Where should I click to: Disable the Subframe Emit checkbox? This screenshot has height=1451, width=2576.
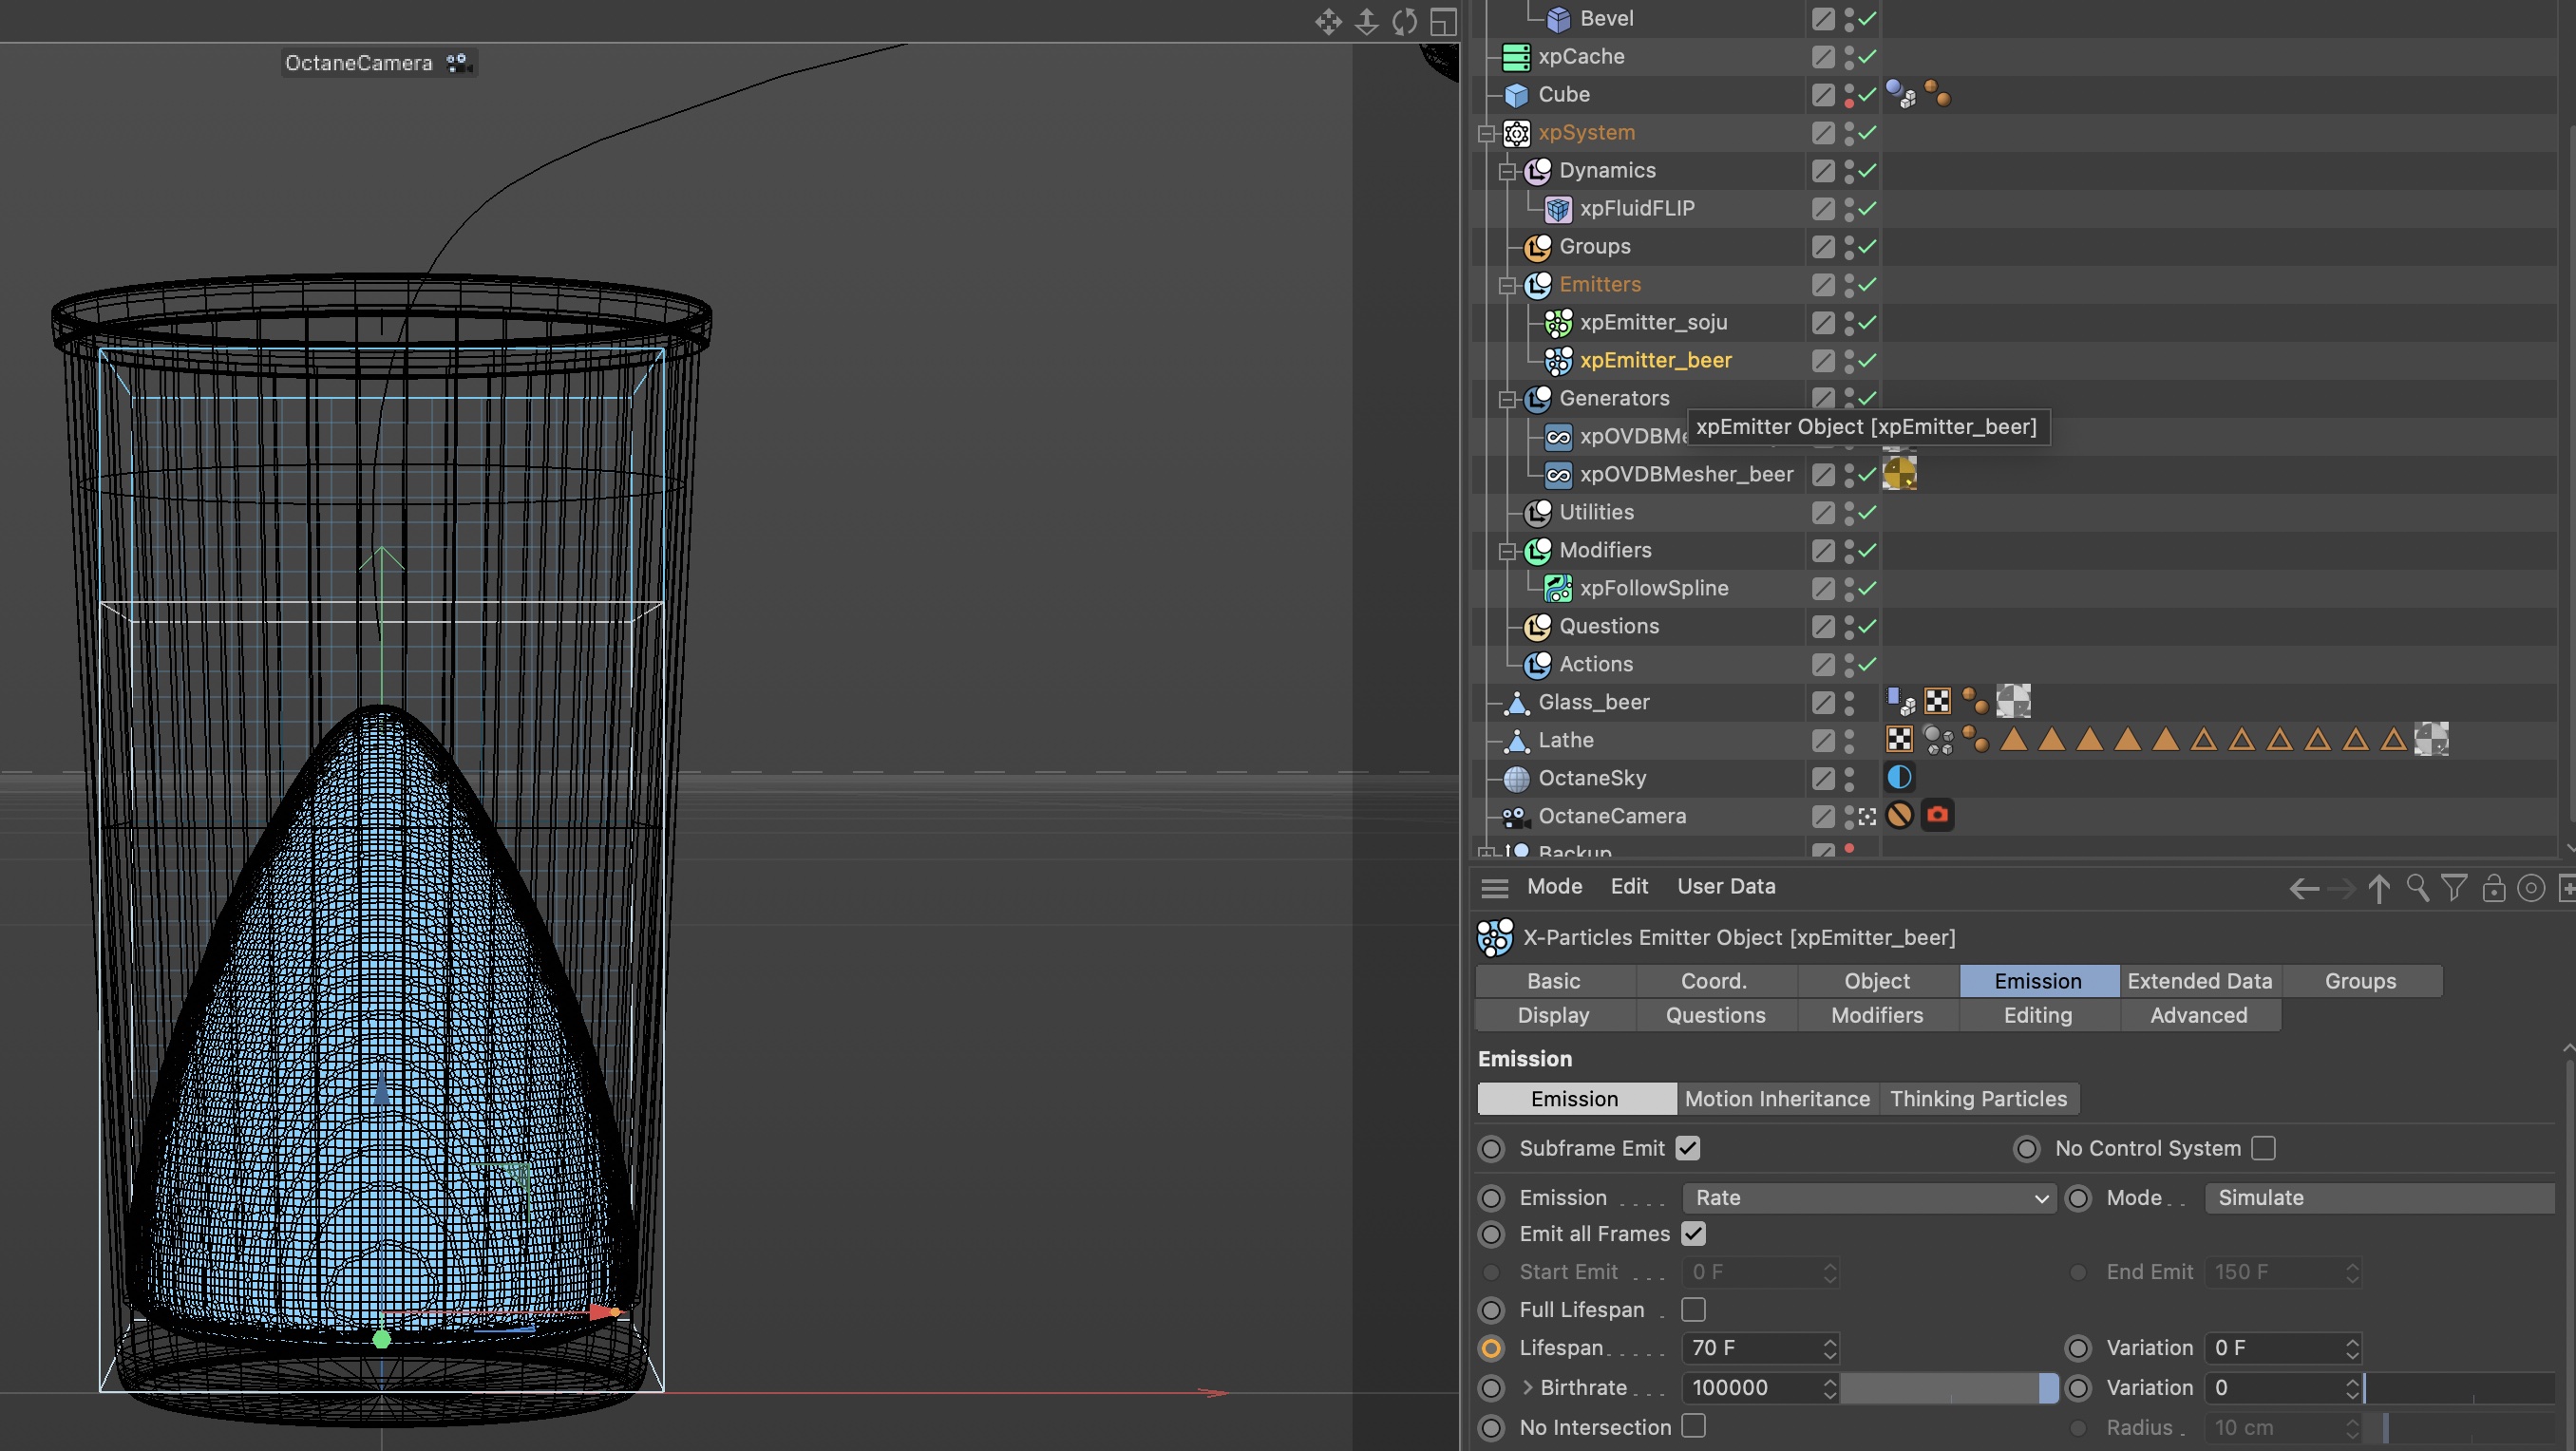[1688, 1148]
